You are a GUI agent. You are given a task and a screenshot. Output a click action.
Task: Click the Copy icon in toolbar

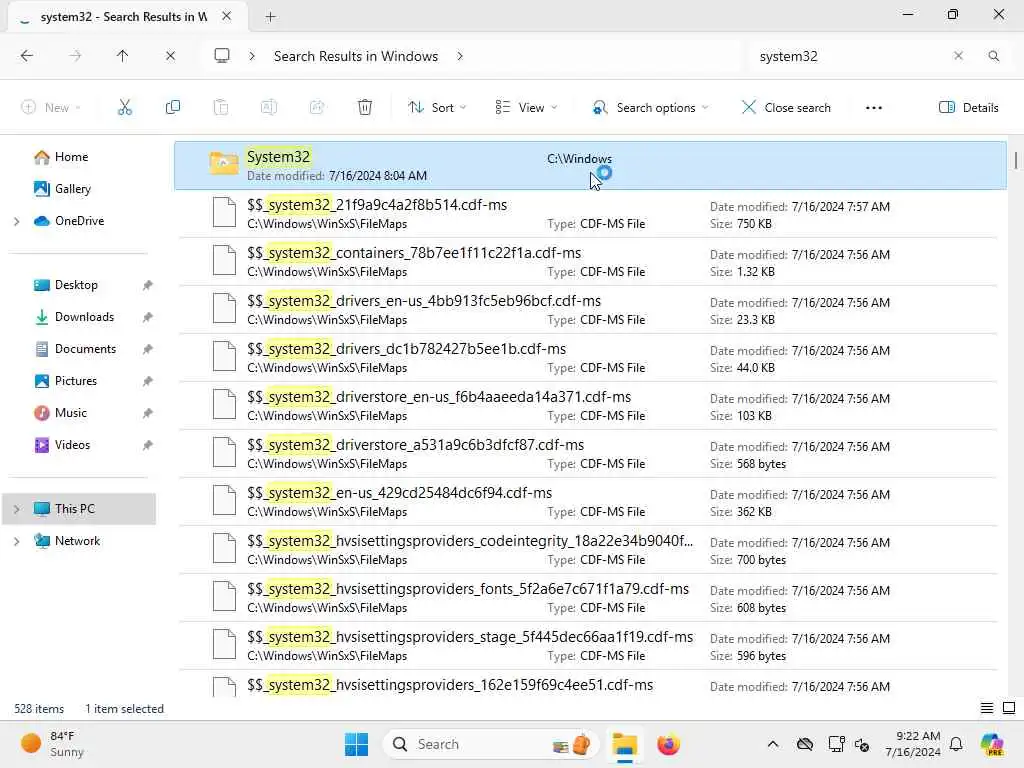coord(172,107)
